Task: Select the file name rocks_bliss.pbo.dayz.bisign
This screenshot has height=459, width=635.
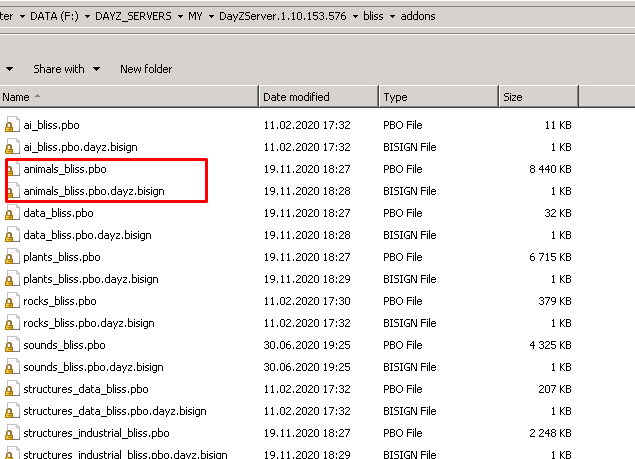Action: tap(89, 323)
